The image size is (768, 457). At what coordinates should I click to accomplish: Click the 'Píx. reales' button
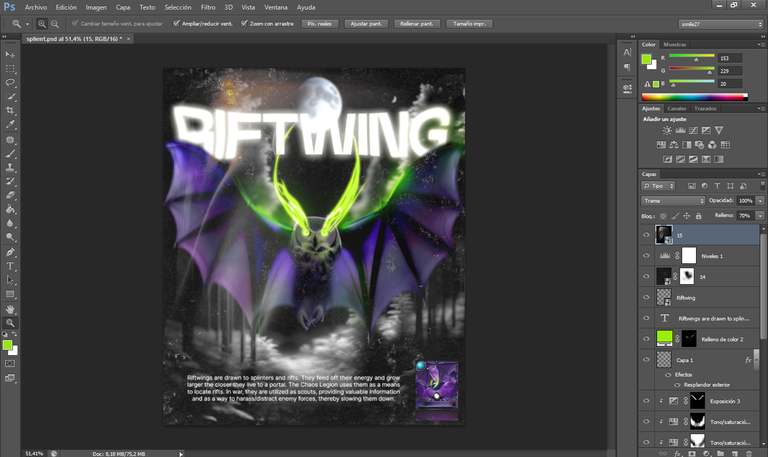coord(319,24)
